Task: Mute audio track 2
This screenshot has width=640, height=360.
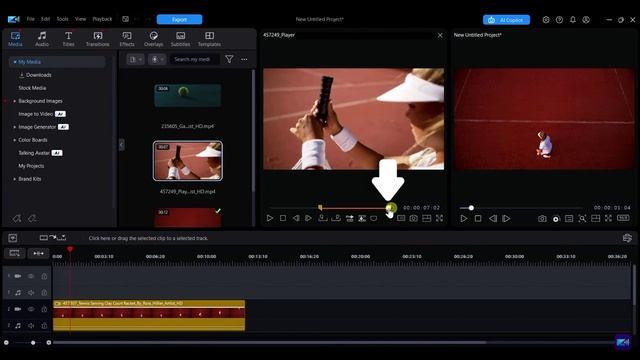Action: click(31, 326)
